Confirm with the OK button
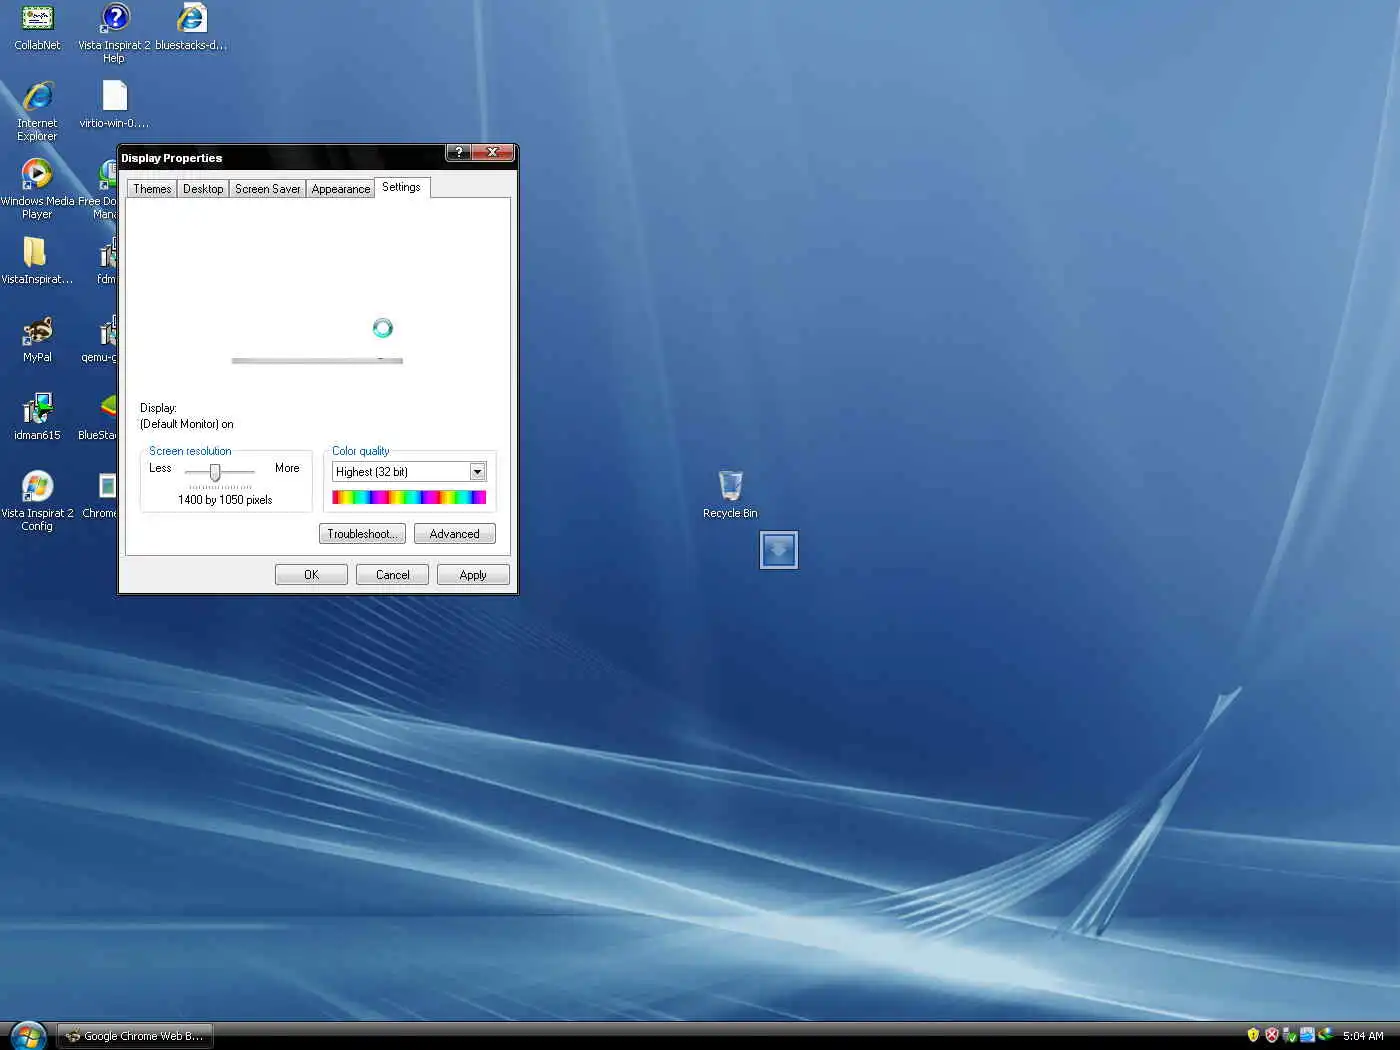The width and height of the screenshot is (1400, 1050). [x=311, y=575]
